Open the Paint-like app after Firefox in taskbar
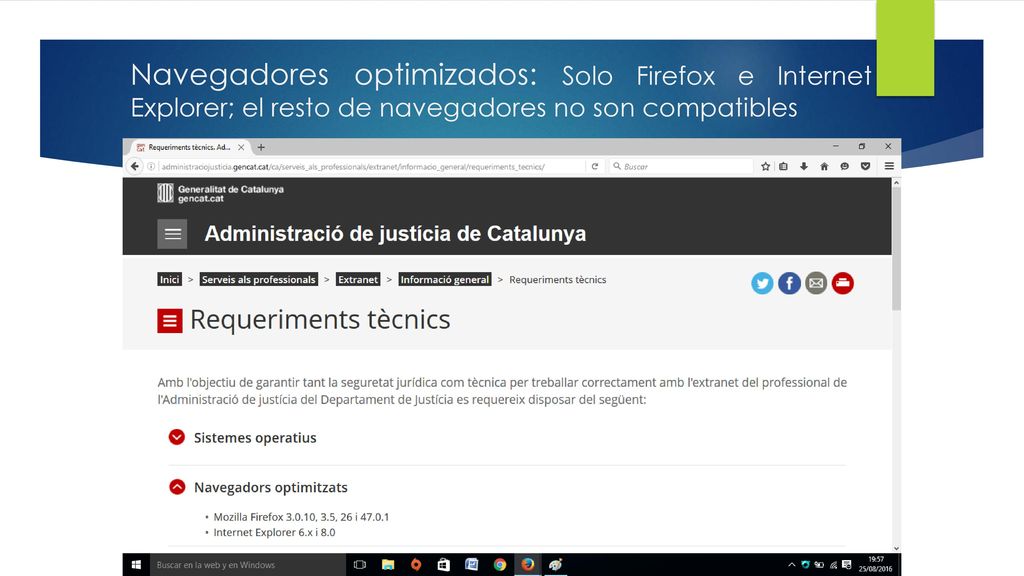This screenshot has height=576, width=1024. point(556,565)
